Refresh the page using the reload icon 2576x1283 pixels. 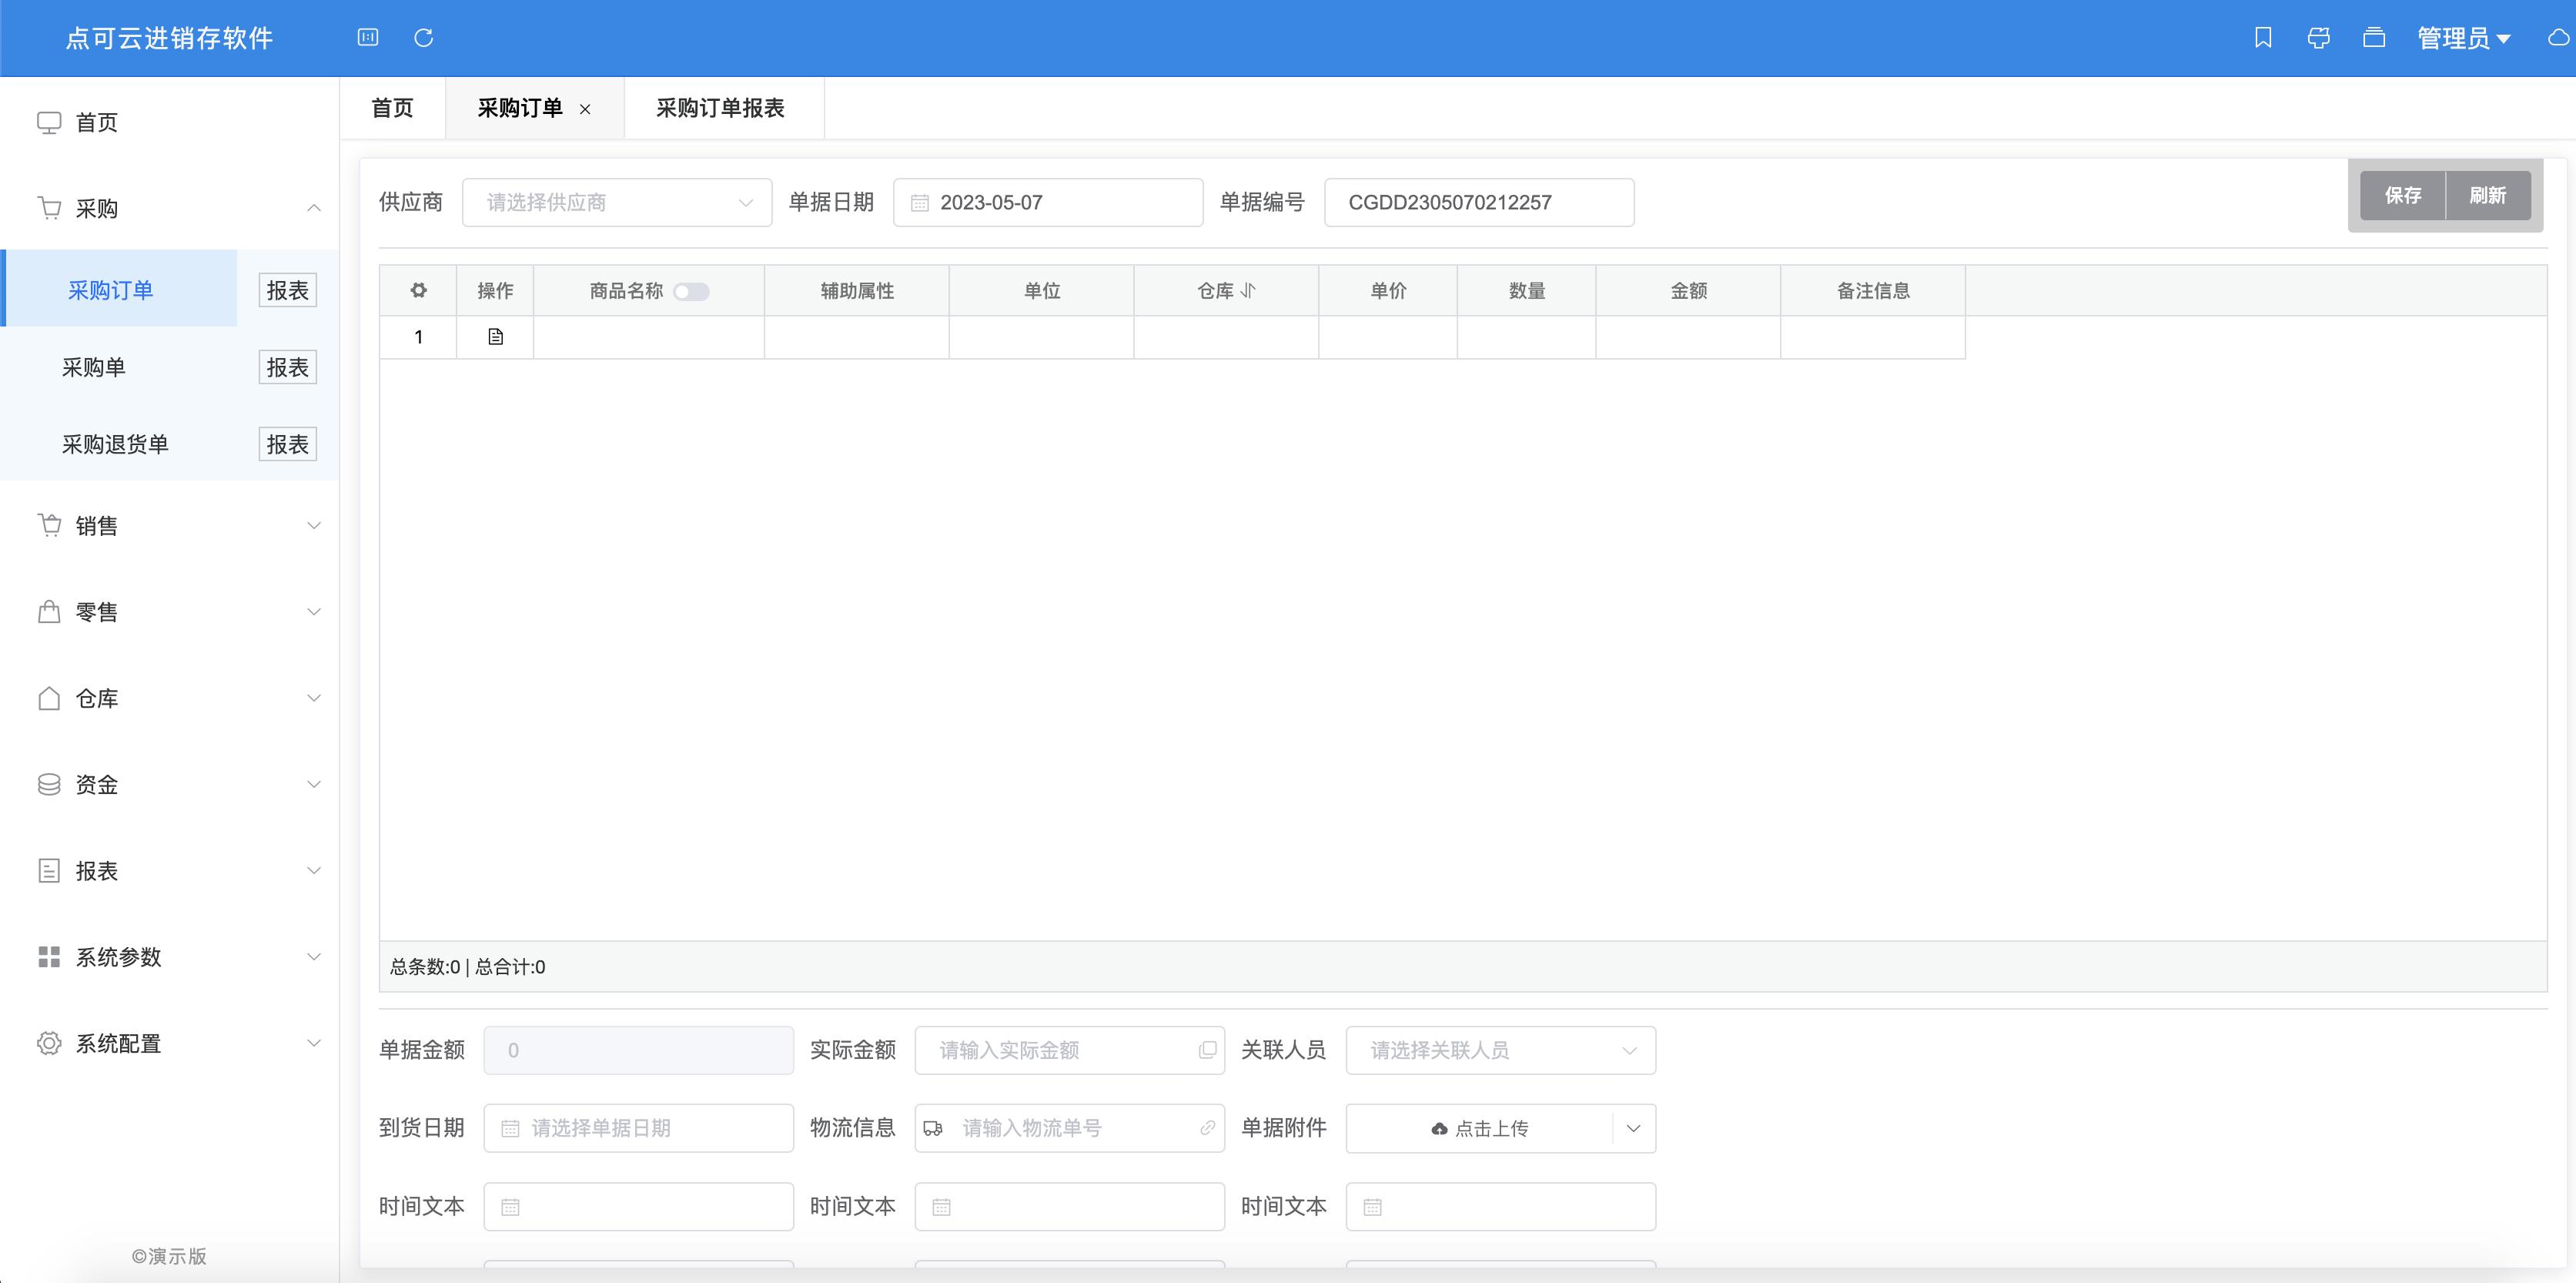click(423, 38)
